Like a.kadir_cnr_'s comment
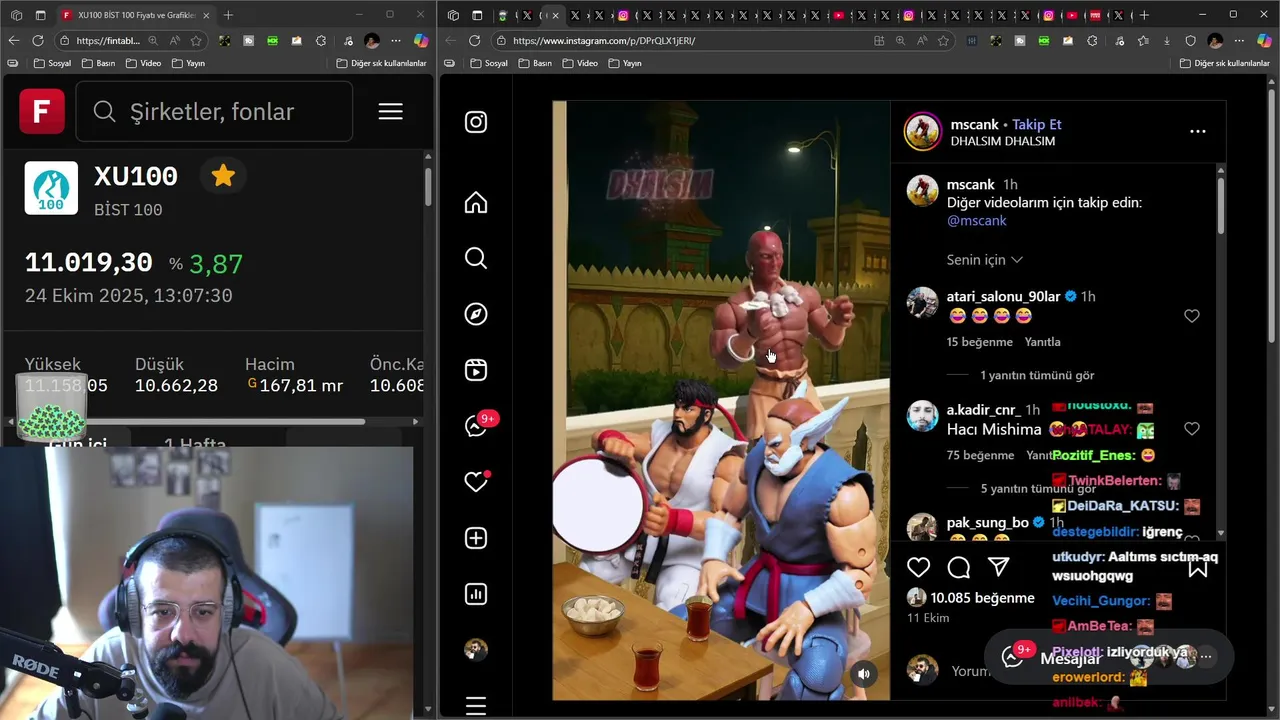1280x720 pixels. tap(1191, 428)
